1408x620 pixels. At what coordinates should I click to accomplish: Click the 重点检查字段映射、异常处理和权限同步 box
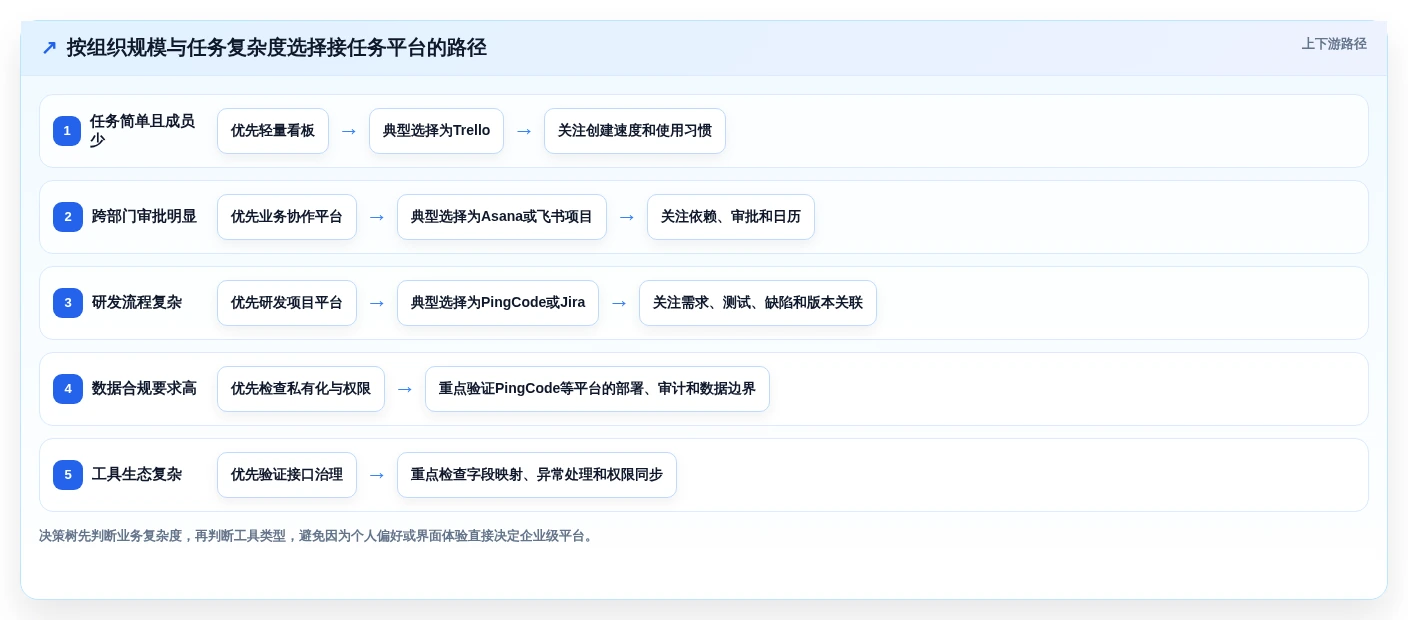[x=537, y=475]
